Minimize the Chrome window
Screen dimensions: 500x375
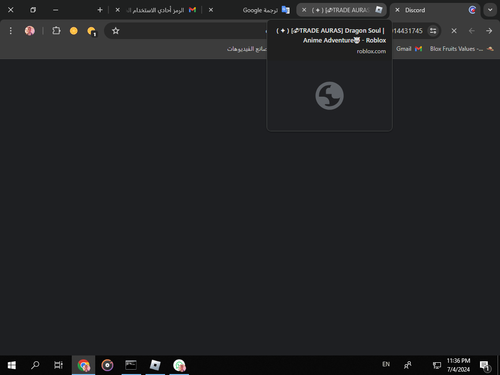click(x=55, y=10)
